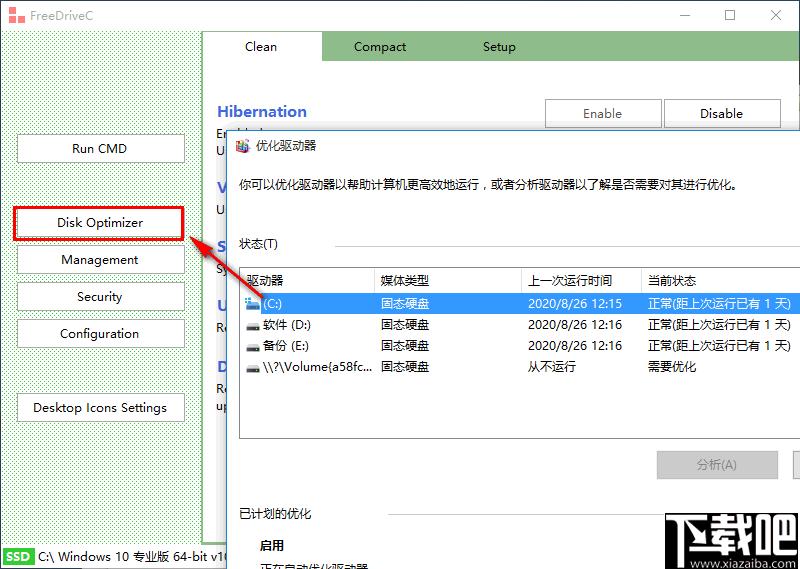The height and width of the screenshot is (569, 800).
Task: Click the C: drive icon in list
Action: coord(253,304)
